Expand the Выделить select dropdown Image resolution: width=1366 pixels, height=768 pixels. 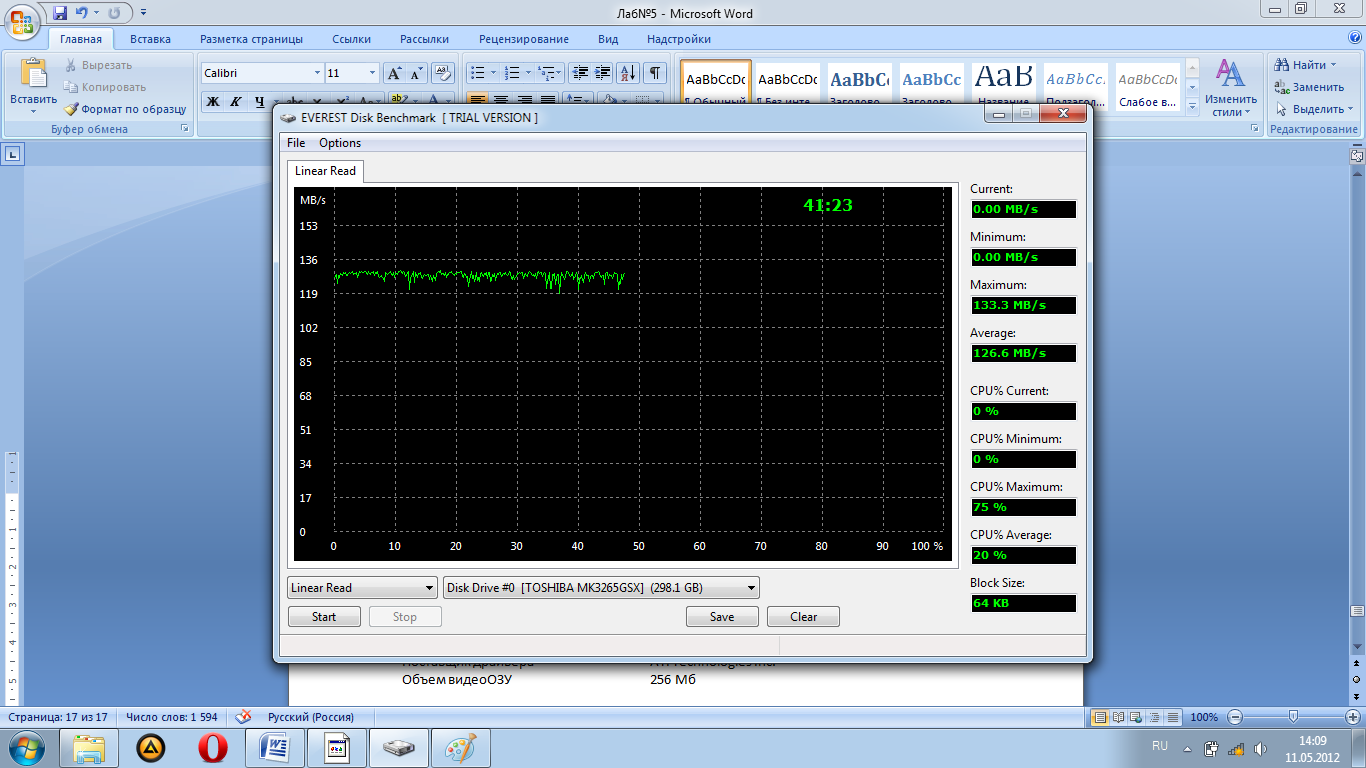[x=1350, y=109]
